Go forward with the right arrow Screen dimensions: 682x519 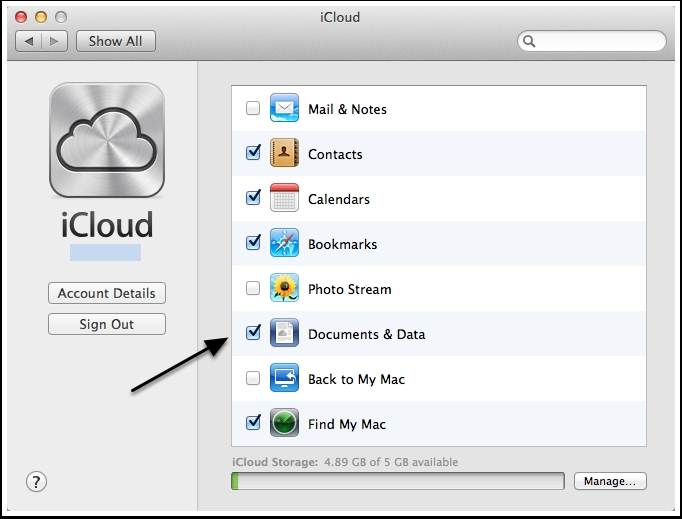(54, 41)
